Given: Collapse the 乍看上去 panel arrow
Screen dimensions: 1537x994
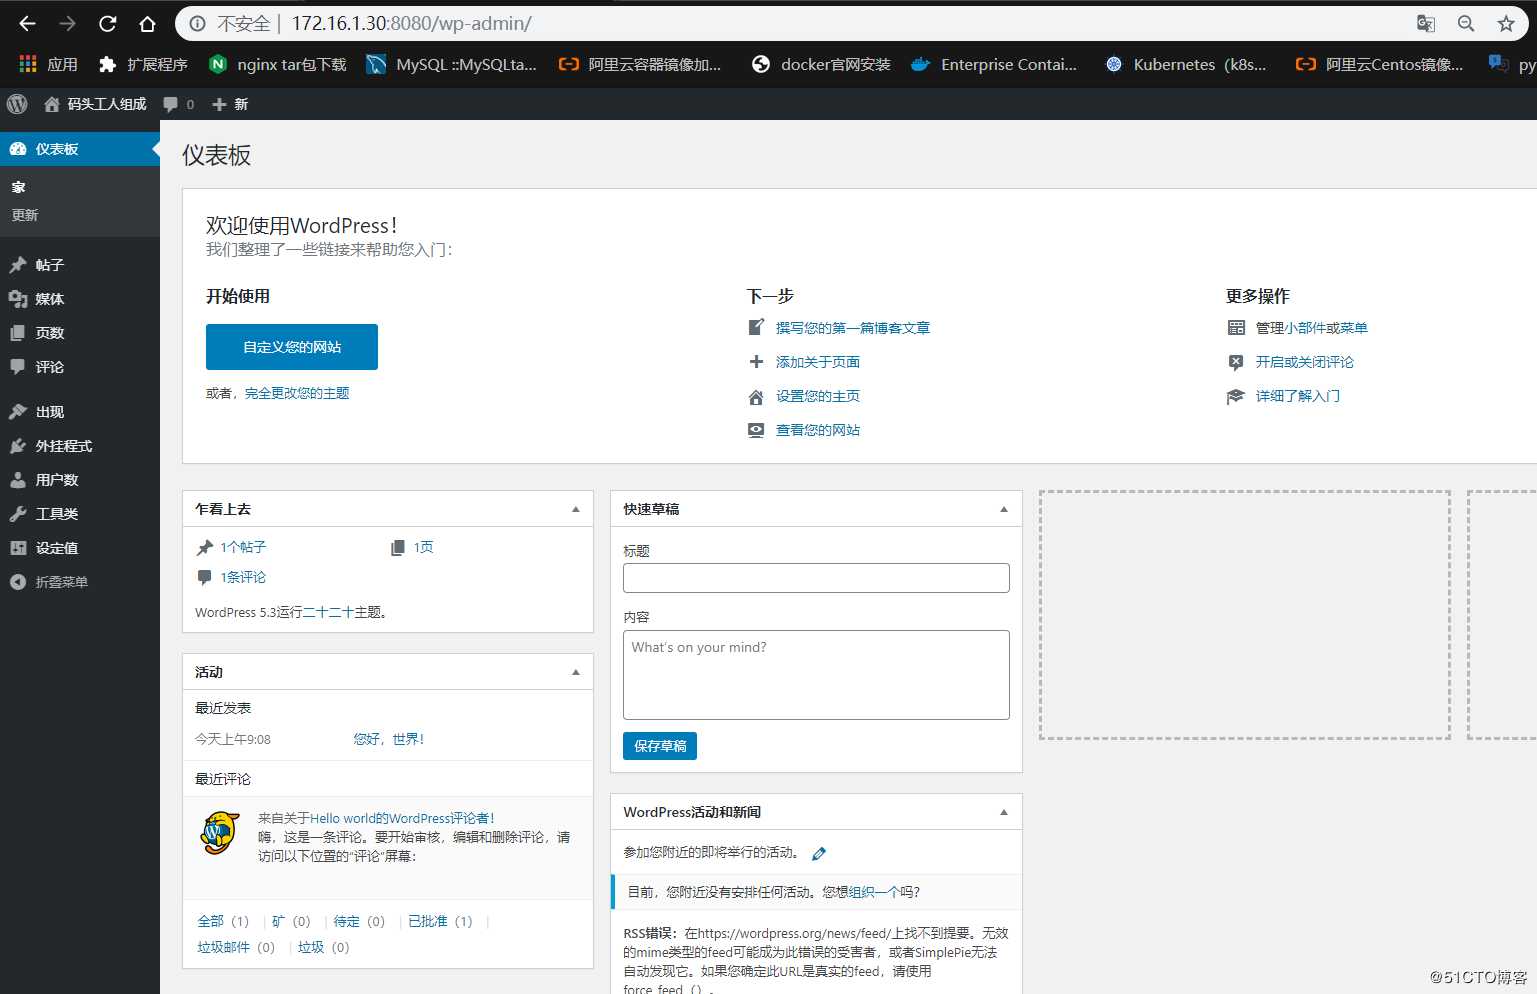Looking at the screenshot, I should point(576,509).
